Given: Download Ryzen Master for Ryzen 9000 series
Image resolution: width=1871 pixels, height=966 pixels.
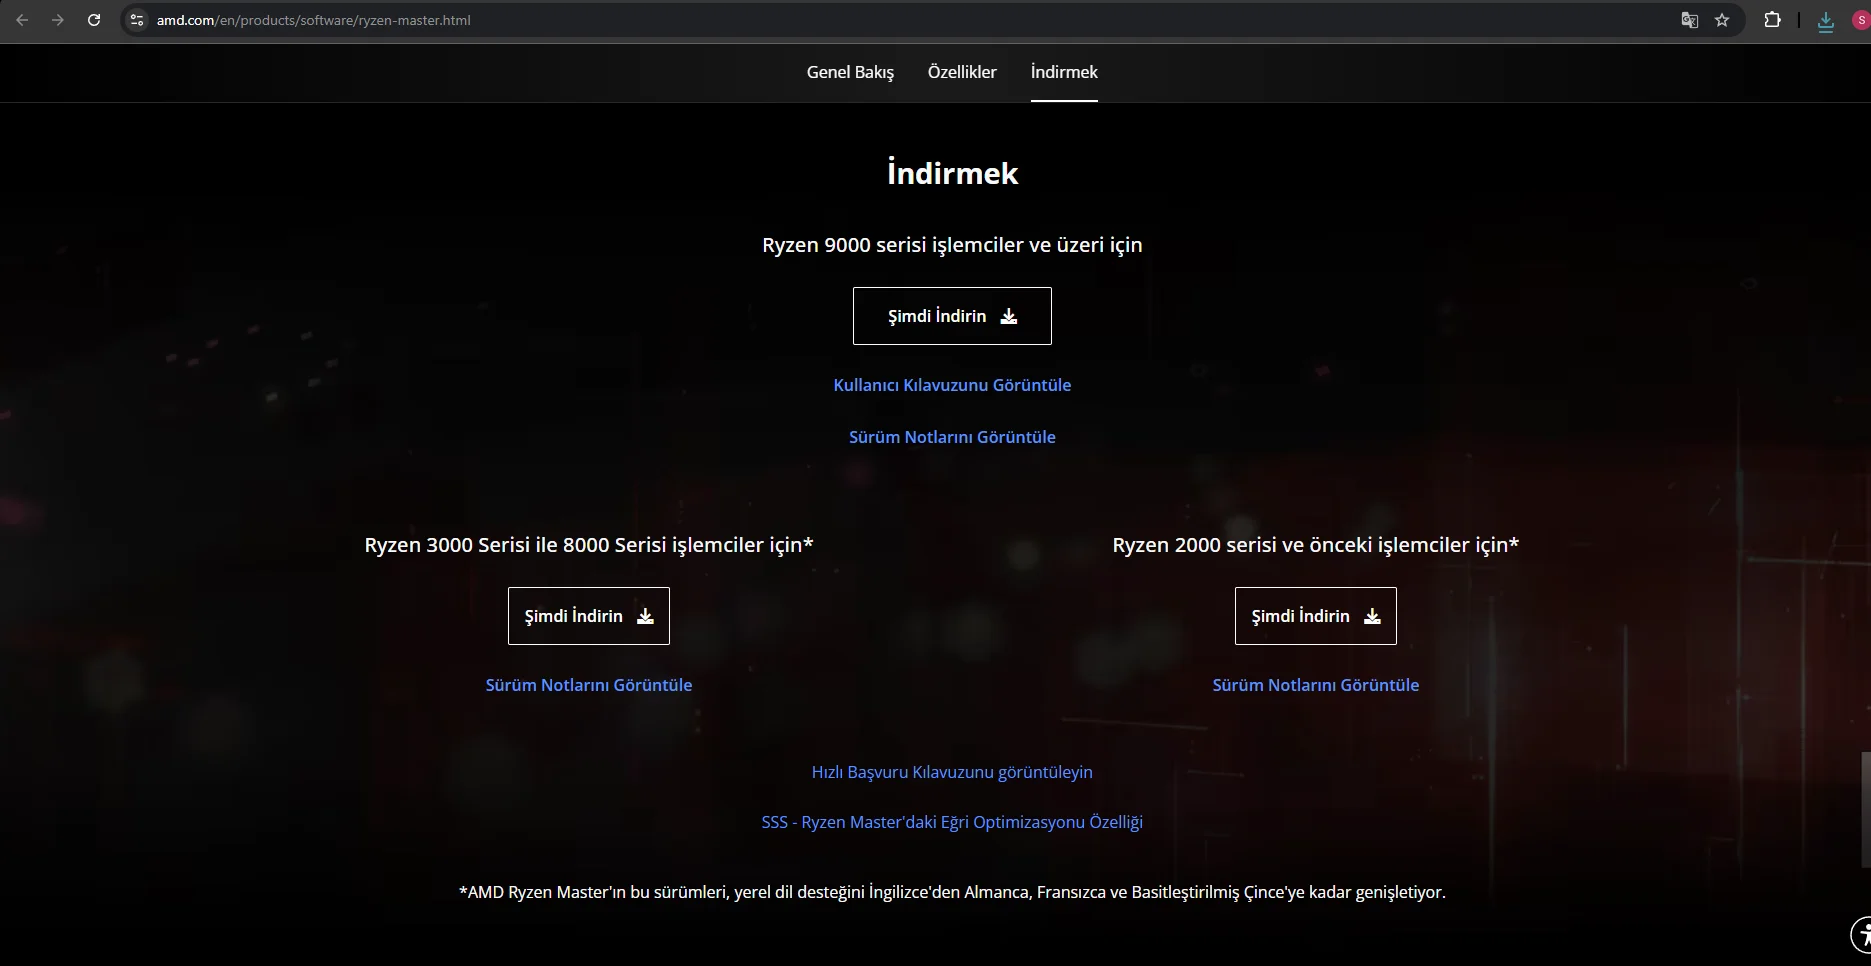Looking at the screenshot, I should coord(952,316).
